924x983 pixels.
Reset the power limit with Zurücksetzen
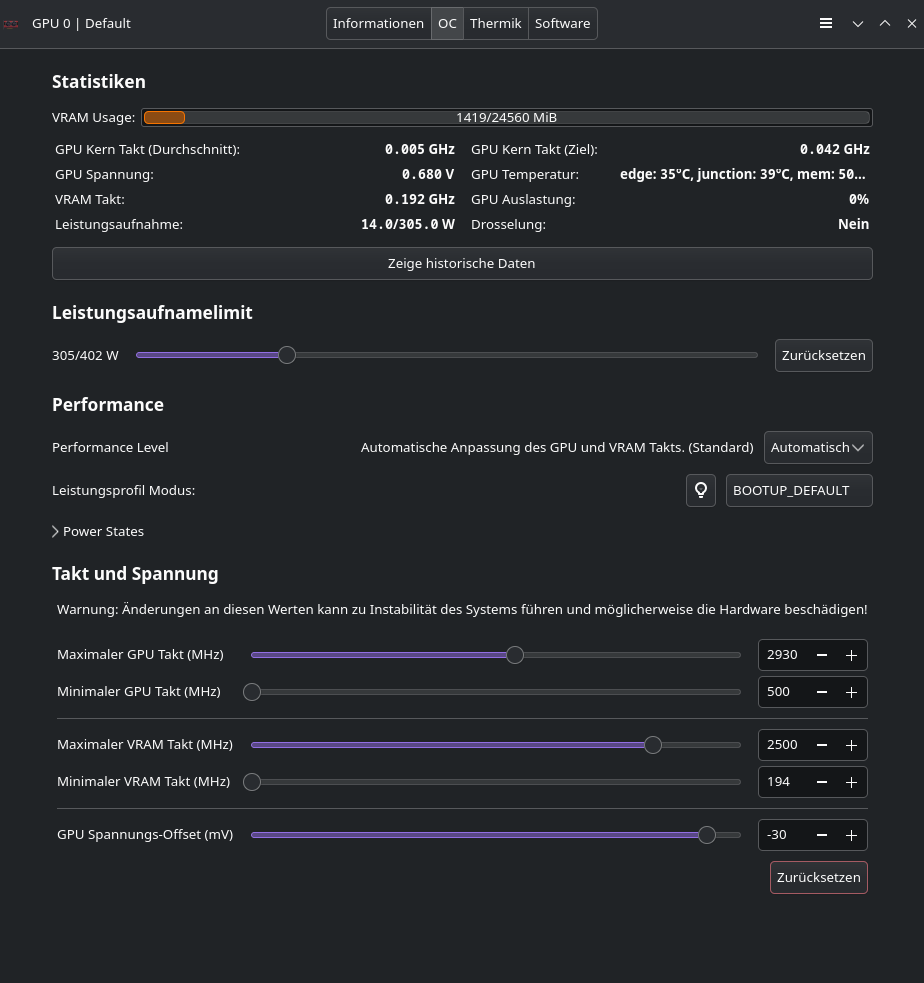(x=823, y=355)
